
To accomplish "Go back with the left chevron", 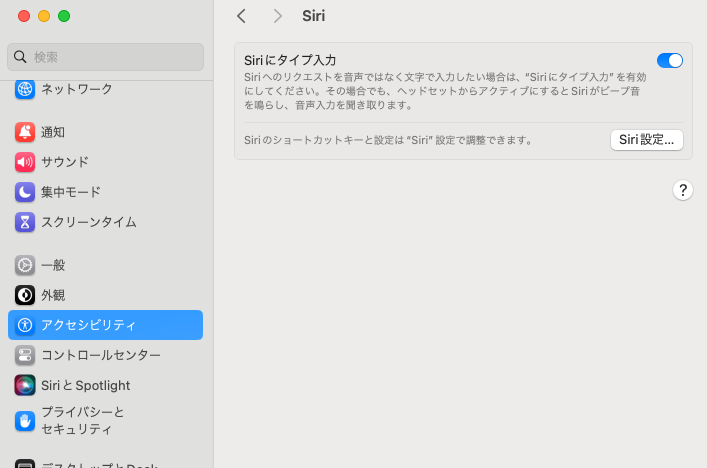I will coord(242,16).
